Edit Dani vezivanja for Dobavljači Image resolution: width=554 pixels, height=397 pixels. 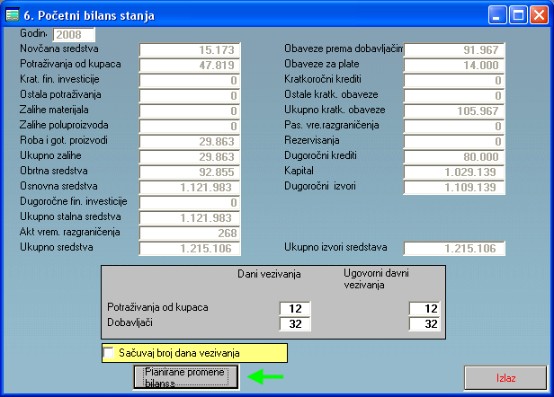click(x=295, y=324)
